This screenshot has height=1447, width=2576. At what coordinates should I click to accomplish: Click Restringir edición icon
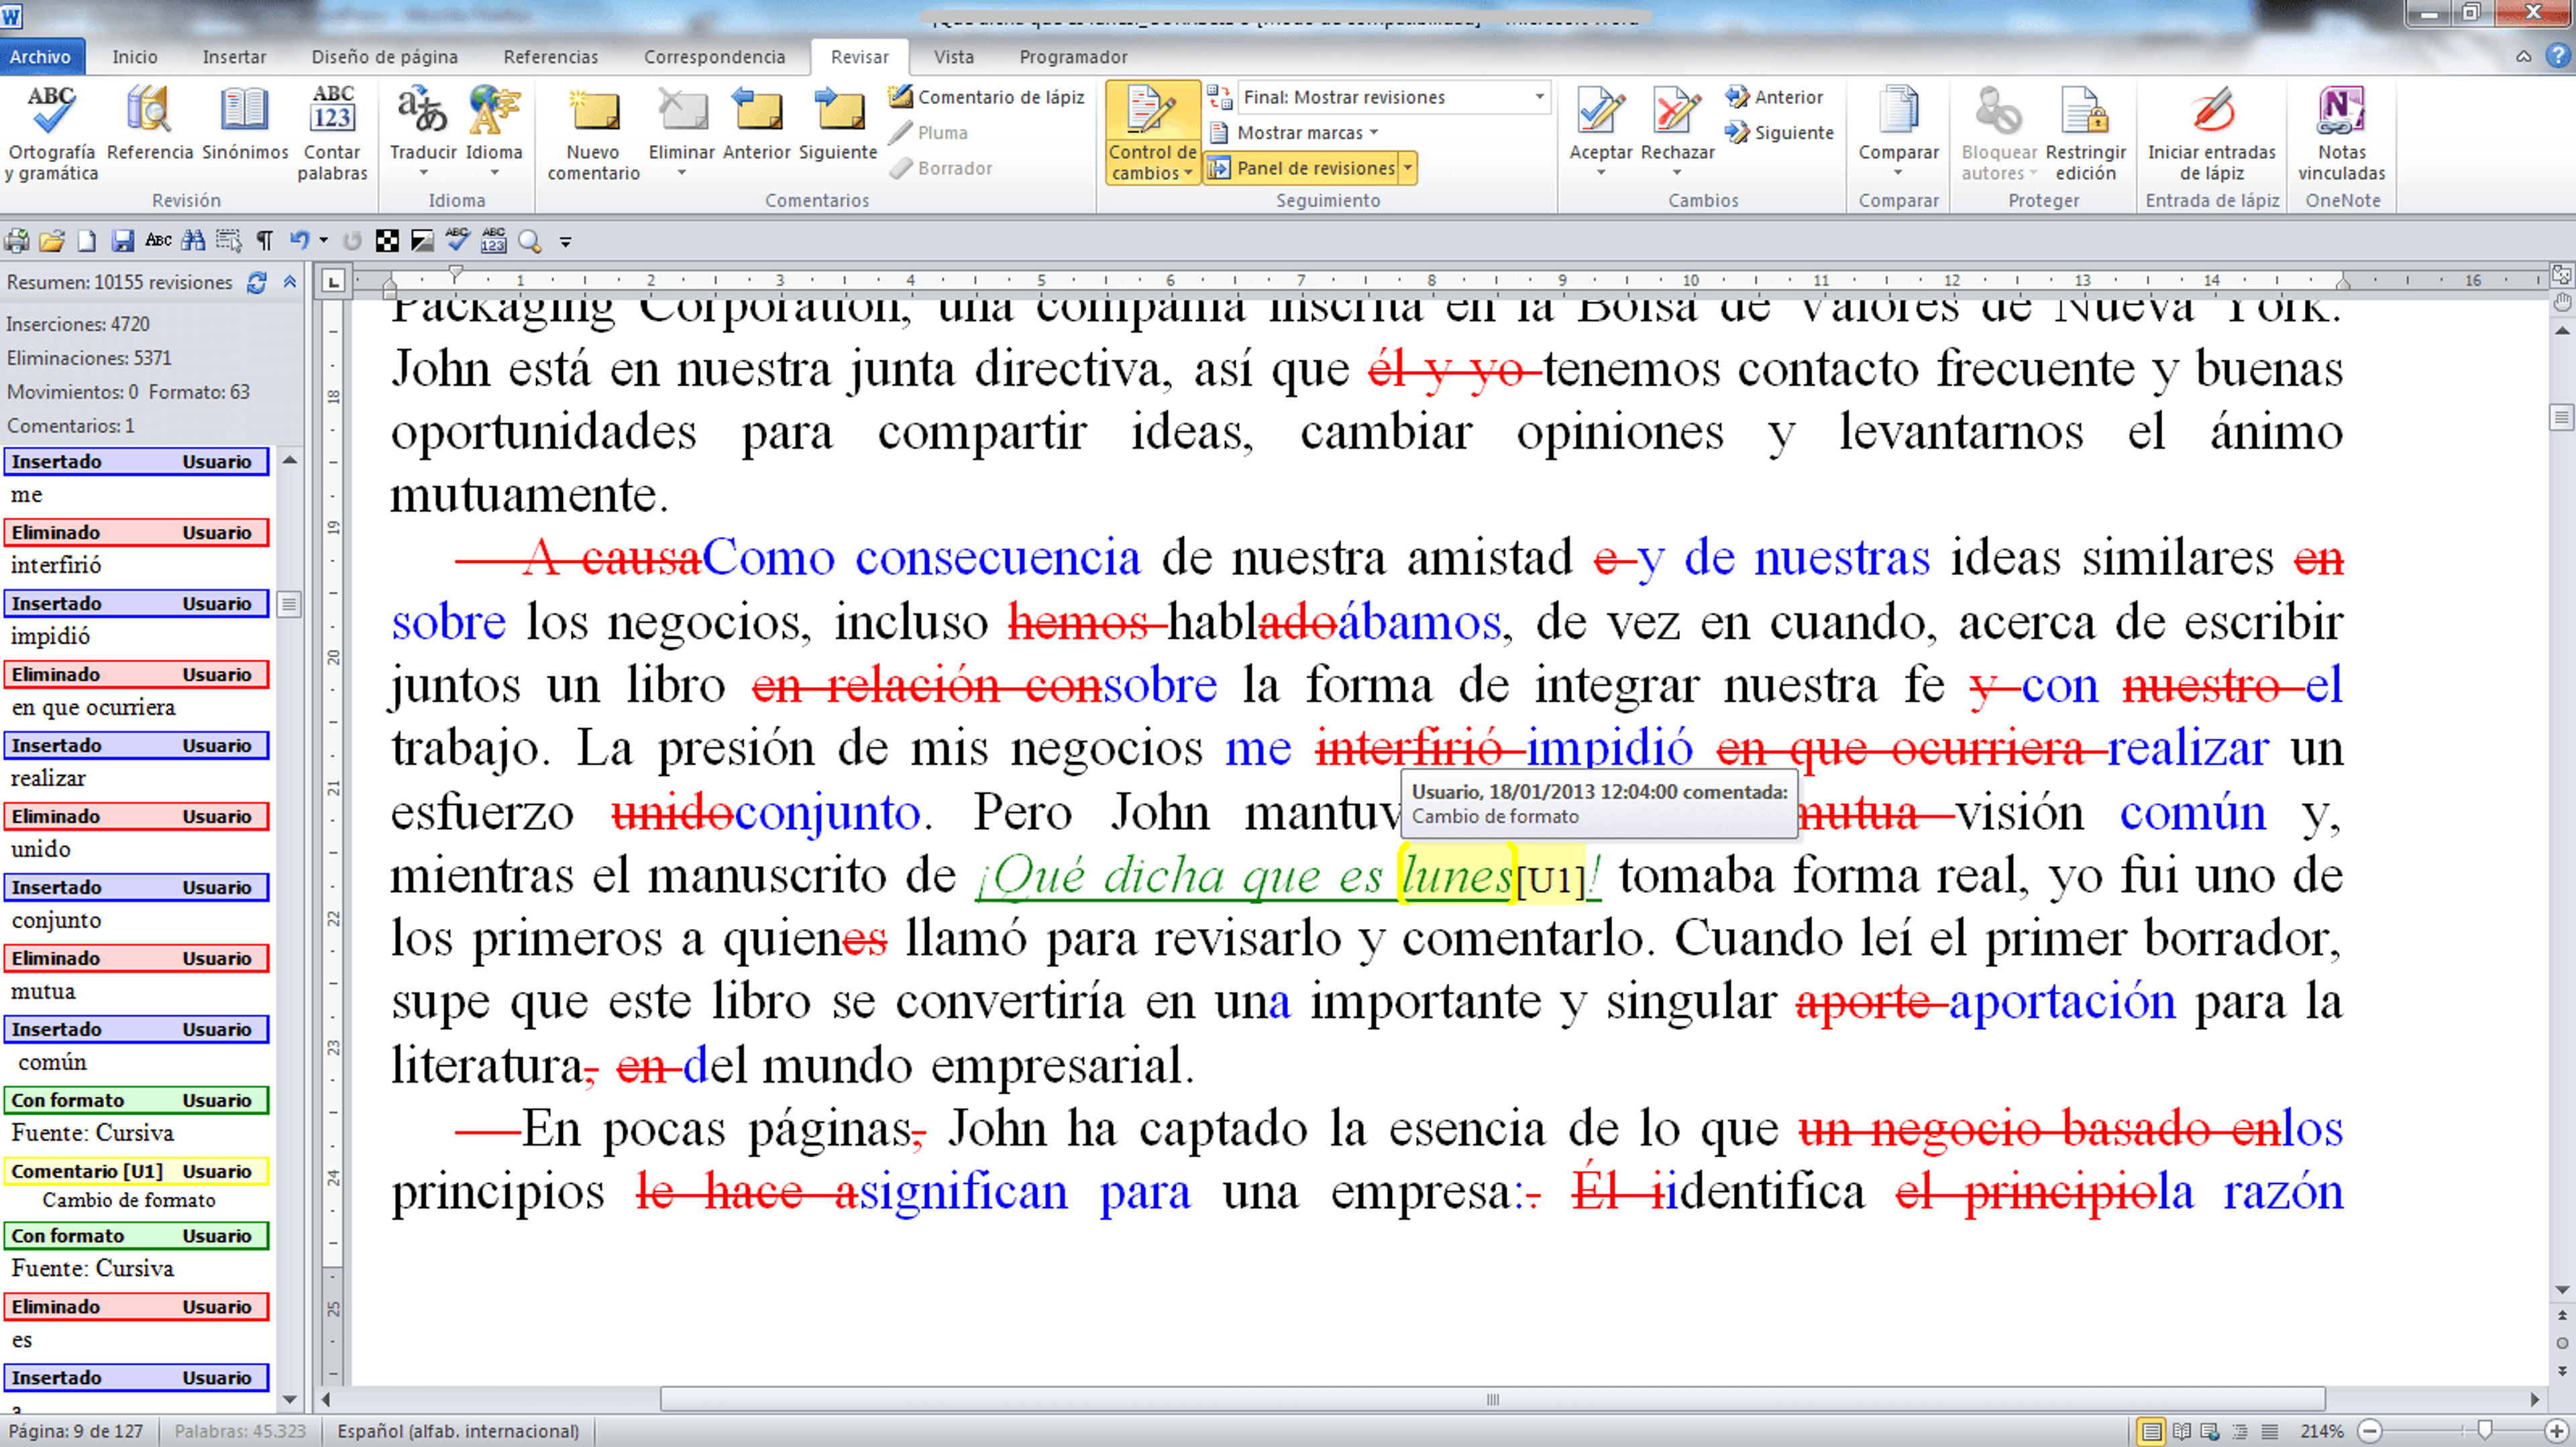click(2085, 134)
